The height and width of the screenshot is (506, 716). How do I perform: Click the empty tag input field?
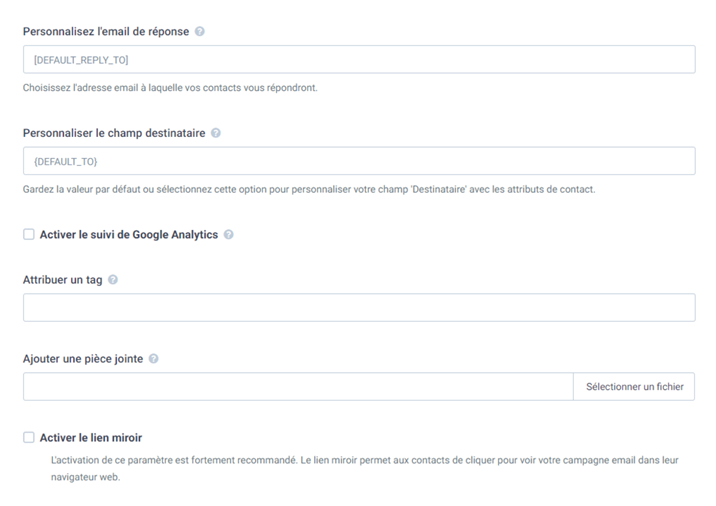(x=358, y=308)
